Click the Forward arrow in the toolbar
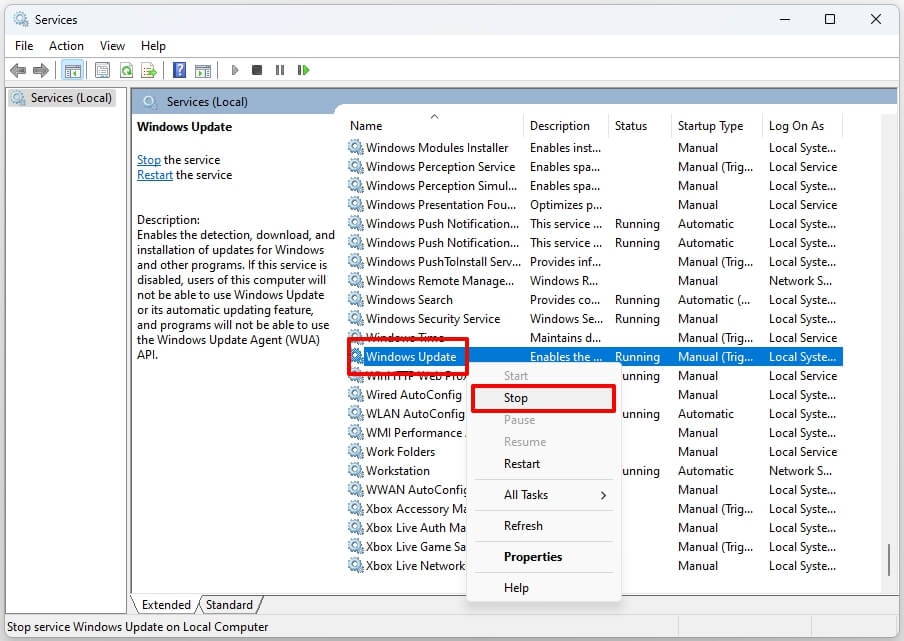The image size is (904, 641). [41, 70]
